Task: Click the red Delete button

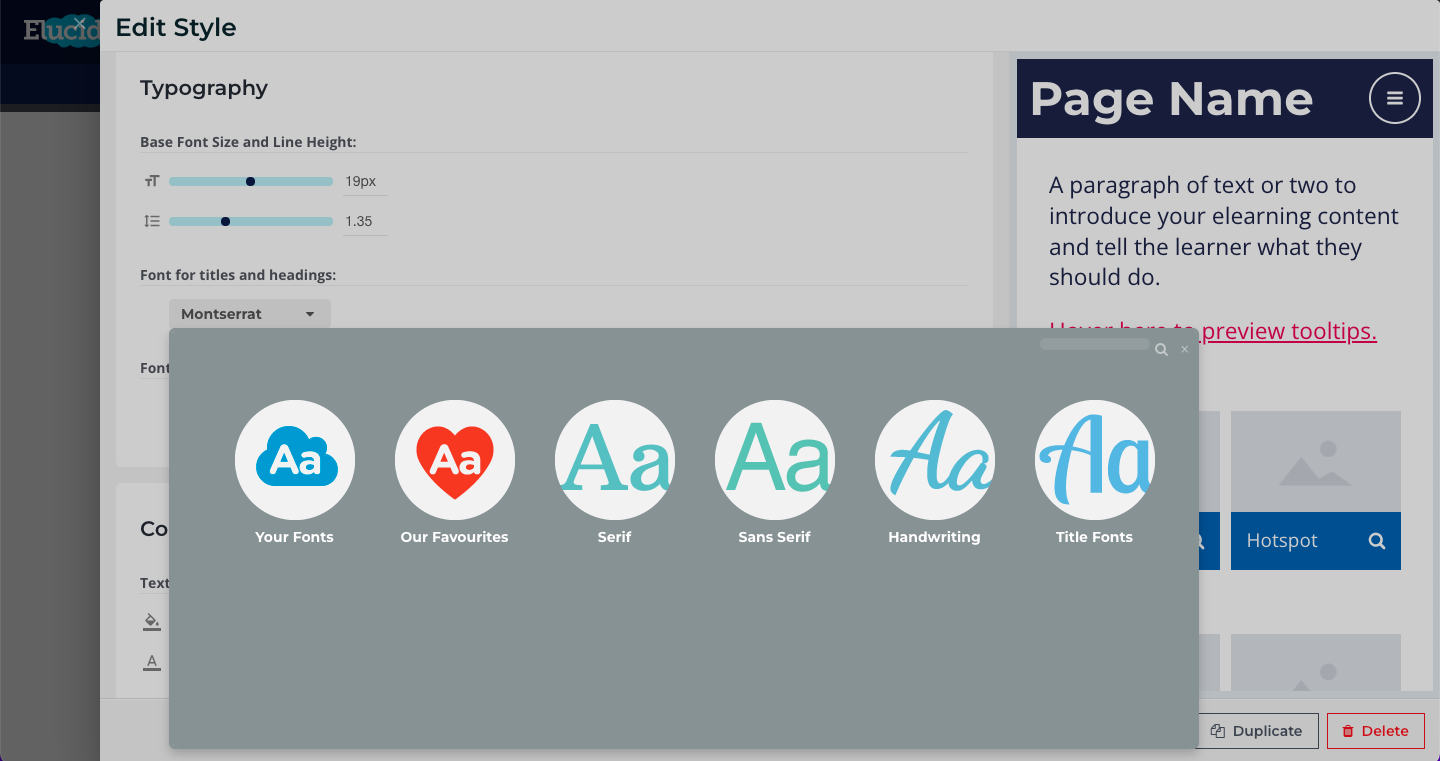Action: pos(1375,731)
